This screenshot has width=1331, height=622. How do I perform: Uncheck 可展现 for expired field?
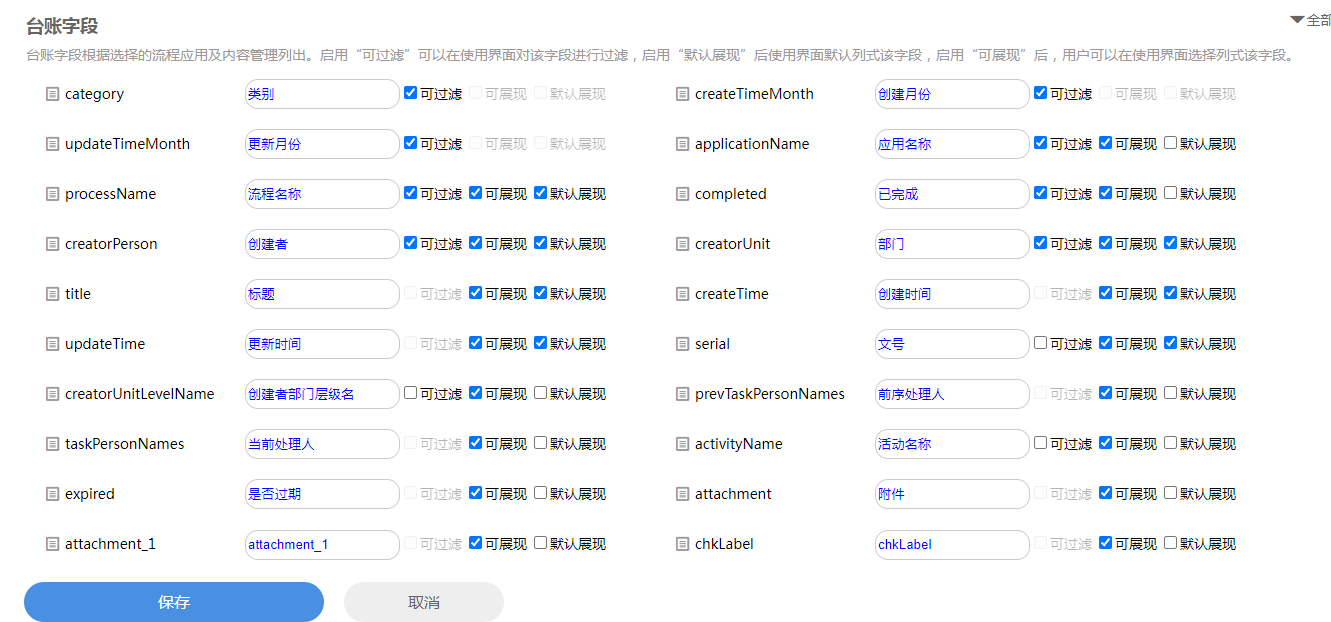tap(476, 493)
